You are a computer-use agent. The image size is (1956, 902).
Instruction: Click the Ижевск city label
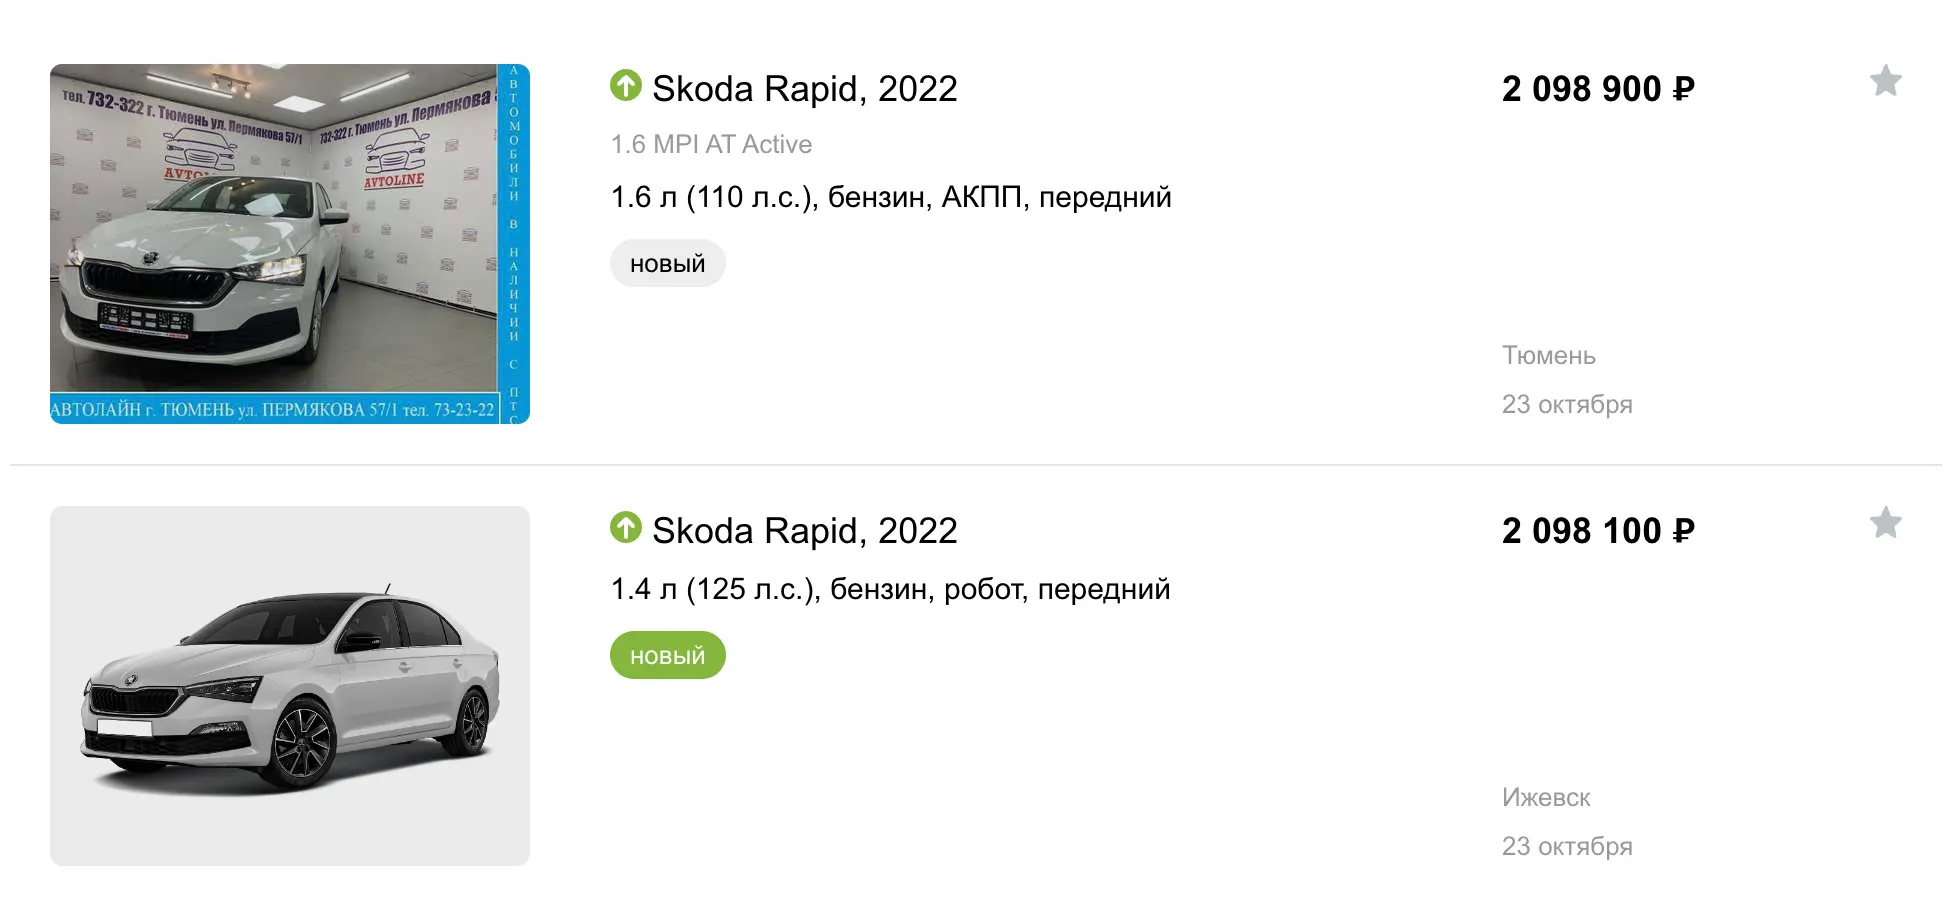1545,798
